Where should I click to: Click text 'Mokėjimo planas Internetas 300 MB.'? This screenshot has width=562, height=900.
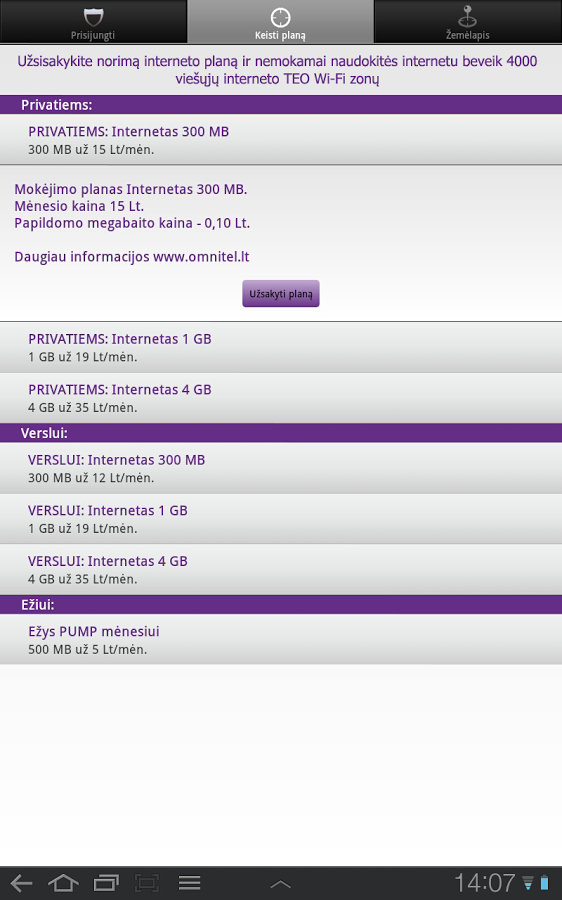point(131,189)
